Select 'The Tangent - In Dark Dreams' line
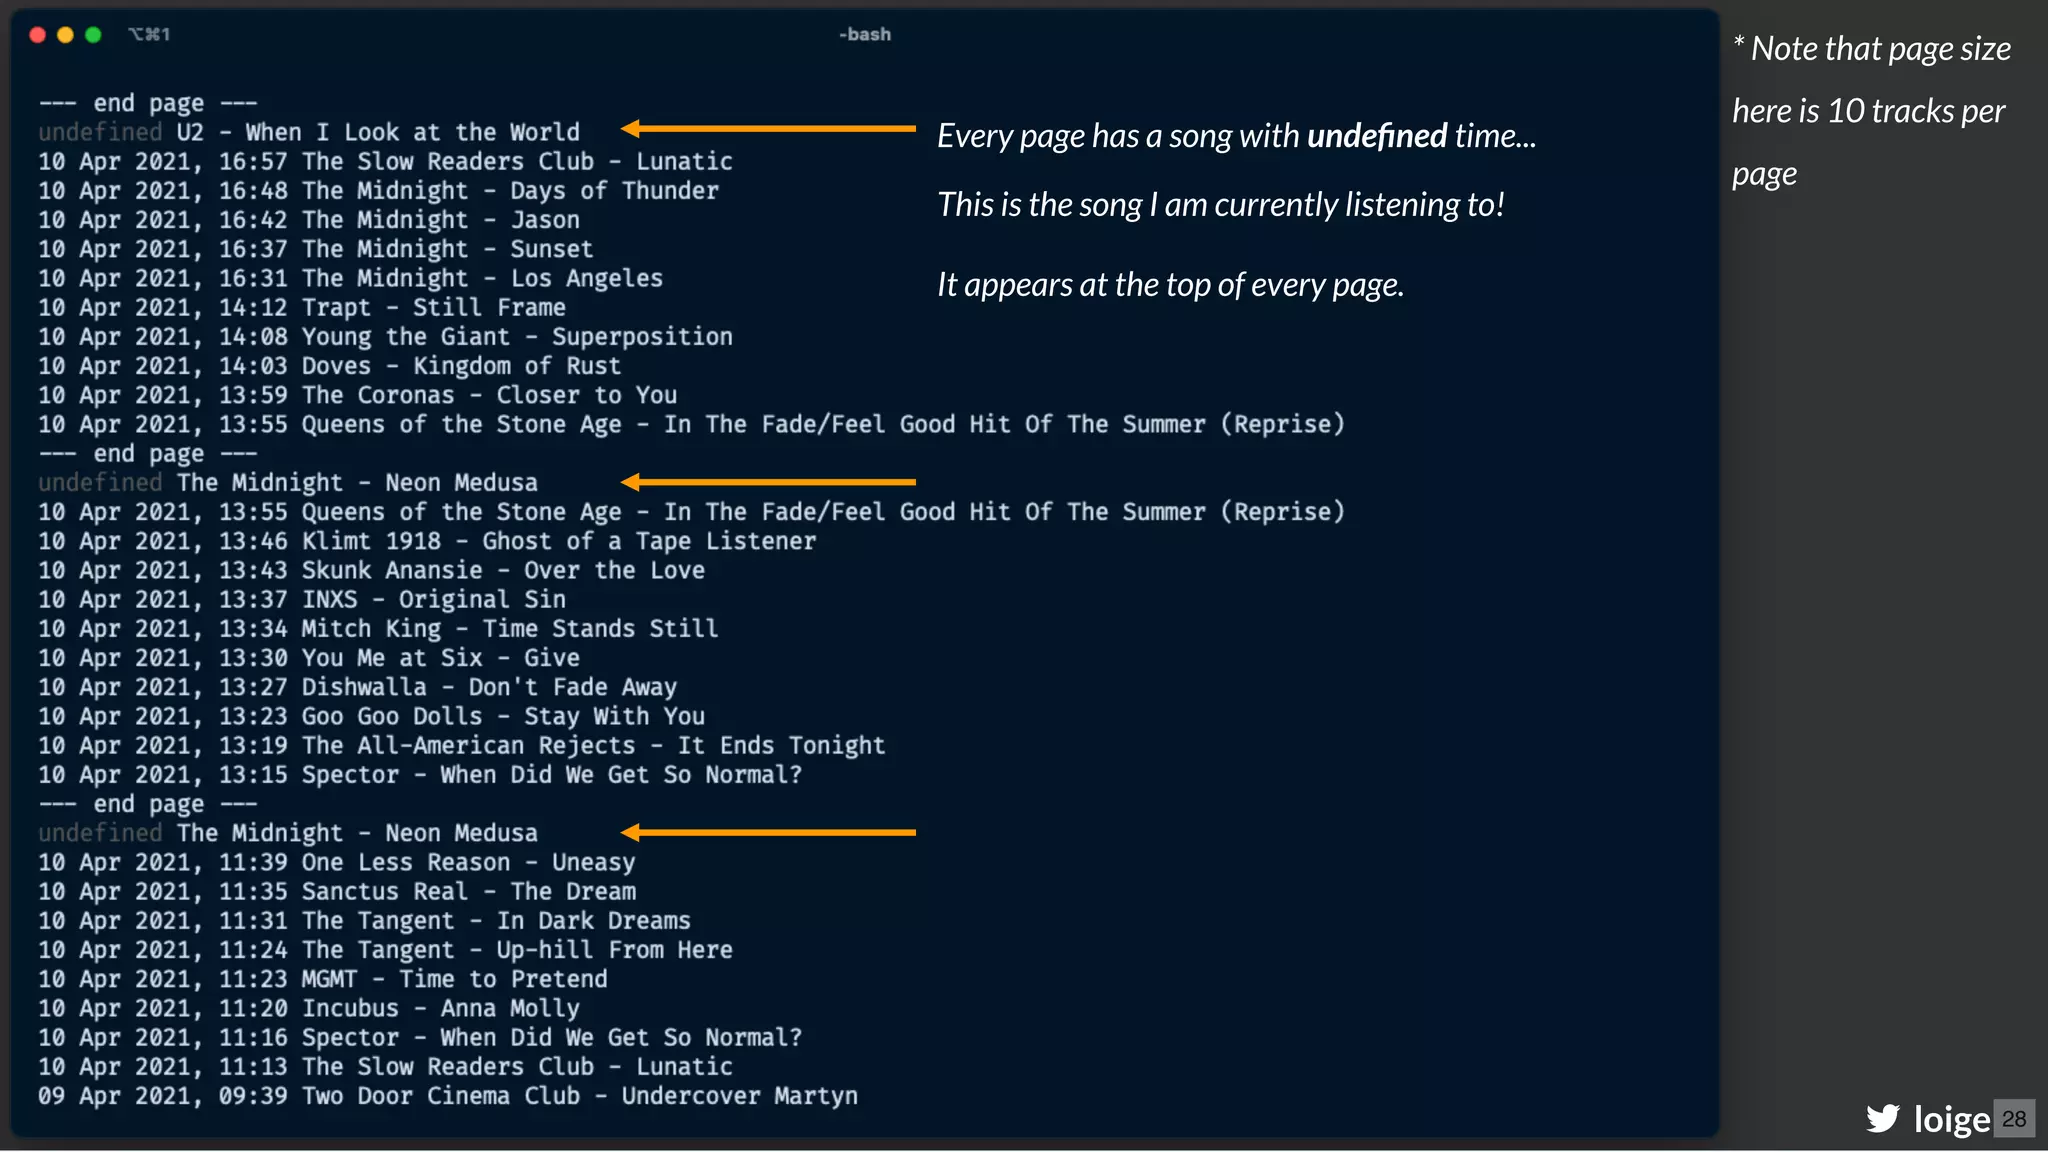2048x1152 pixels. tap(365, 920)
